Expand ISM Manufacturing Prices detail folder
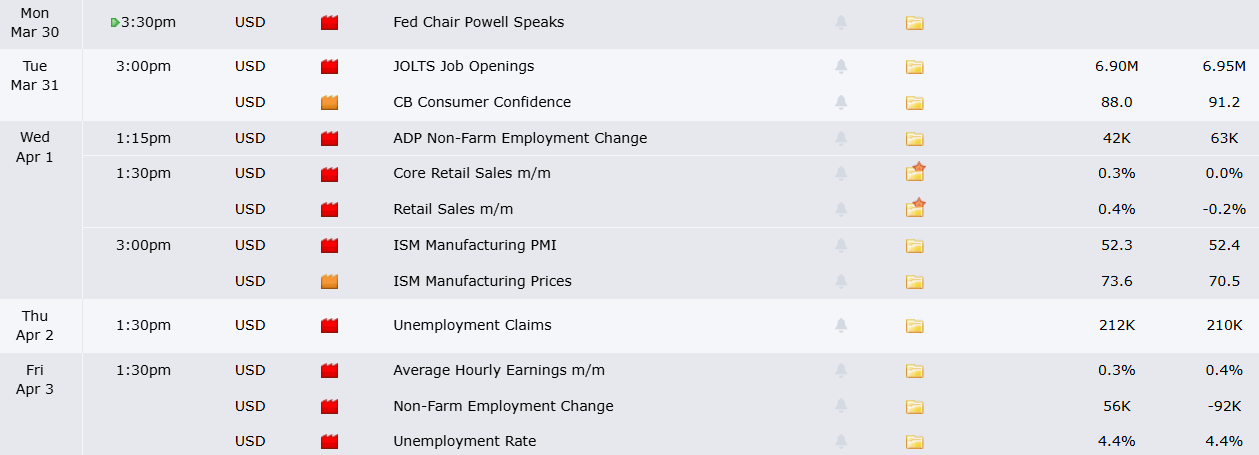Screen dimensions: 1259x455 (x=914, y=282)
